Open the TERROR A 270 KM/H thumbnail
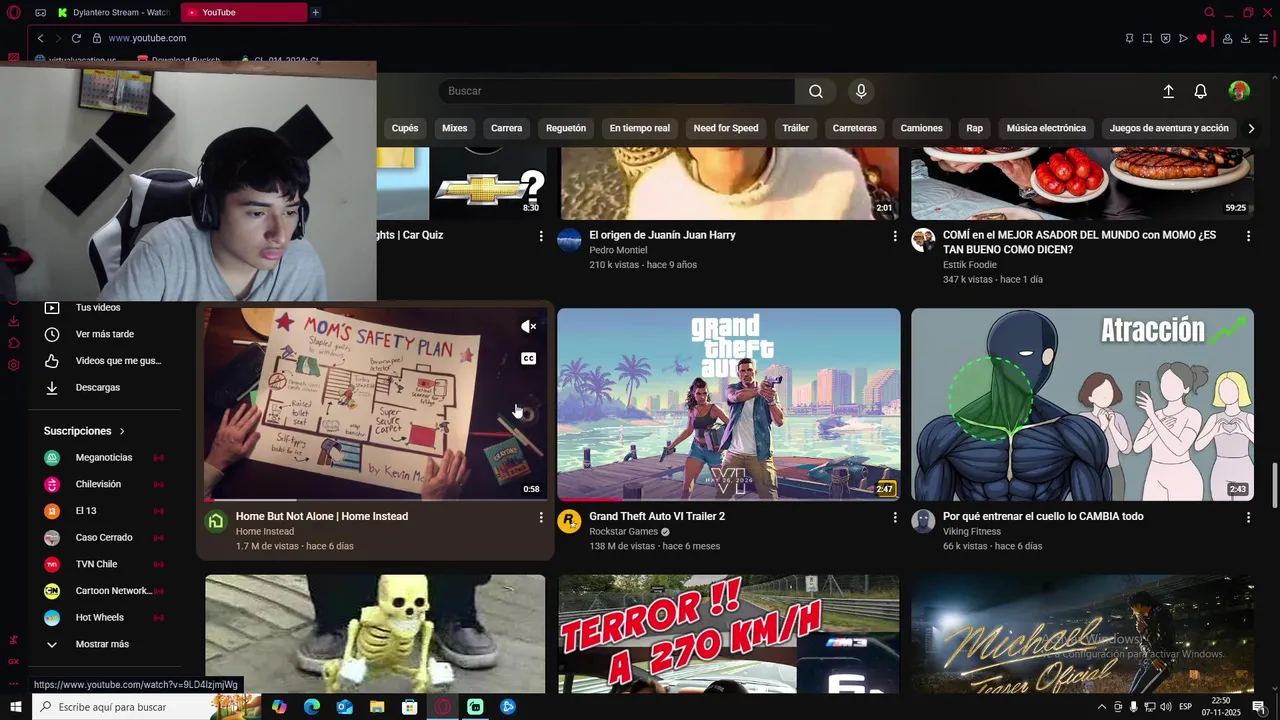This screenshot has width=1280, height=720. click(x=729, y=634)
